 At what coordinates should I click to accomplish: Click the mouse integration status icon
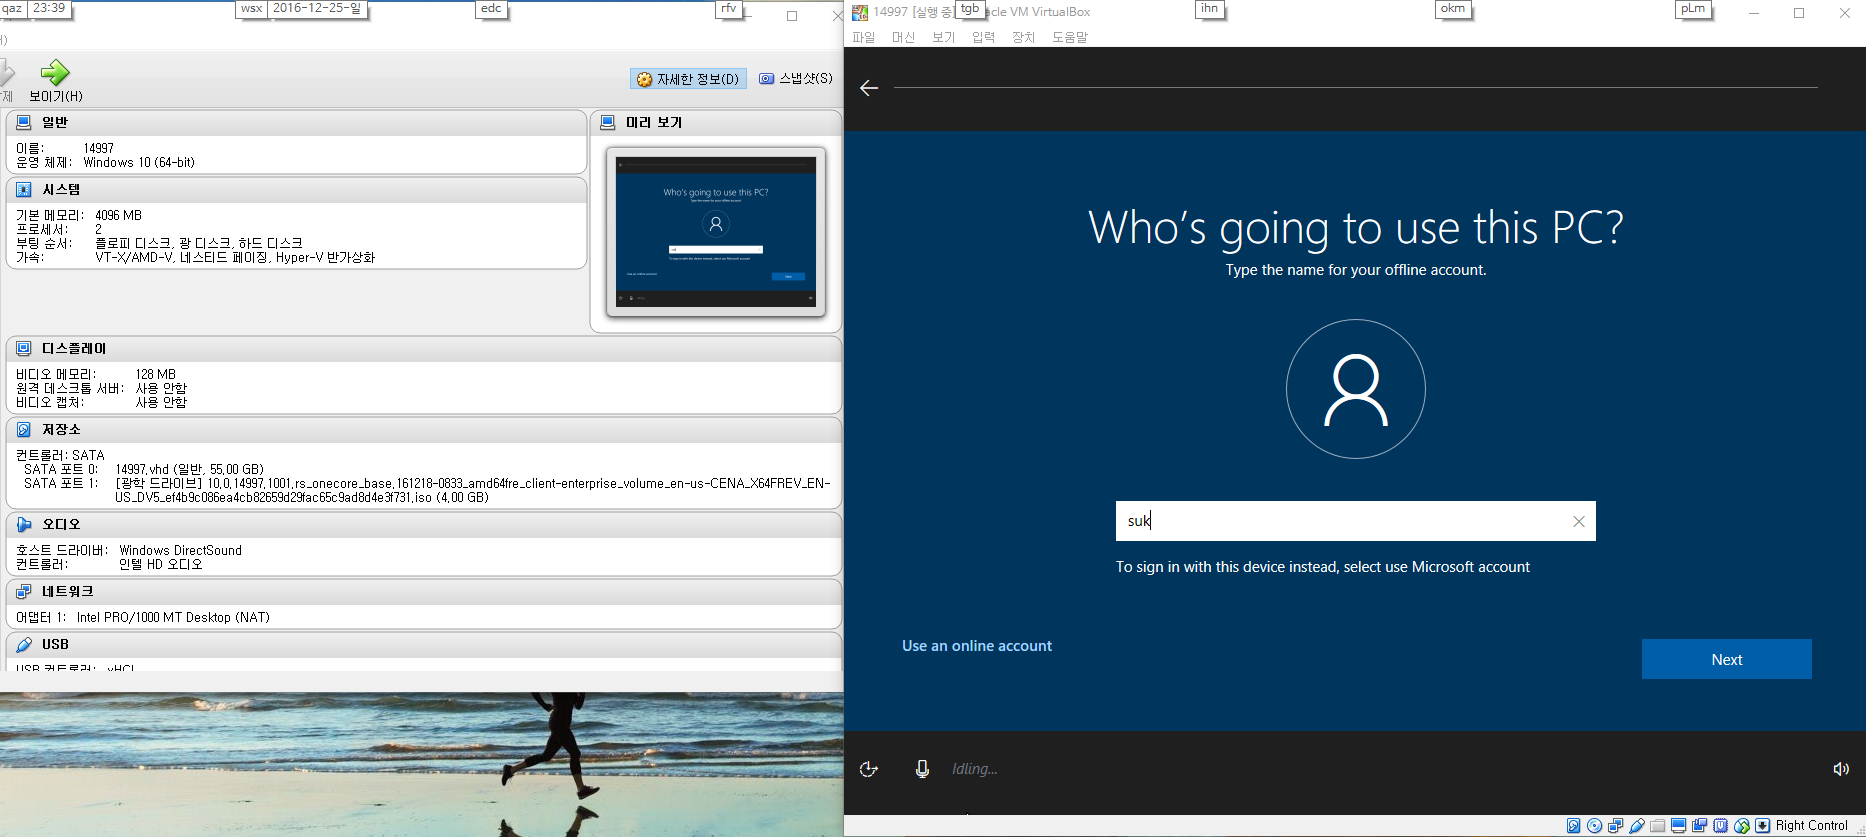[x=1742, y=825]
